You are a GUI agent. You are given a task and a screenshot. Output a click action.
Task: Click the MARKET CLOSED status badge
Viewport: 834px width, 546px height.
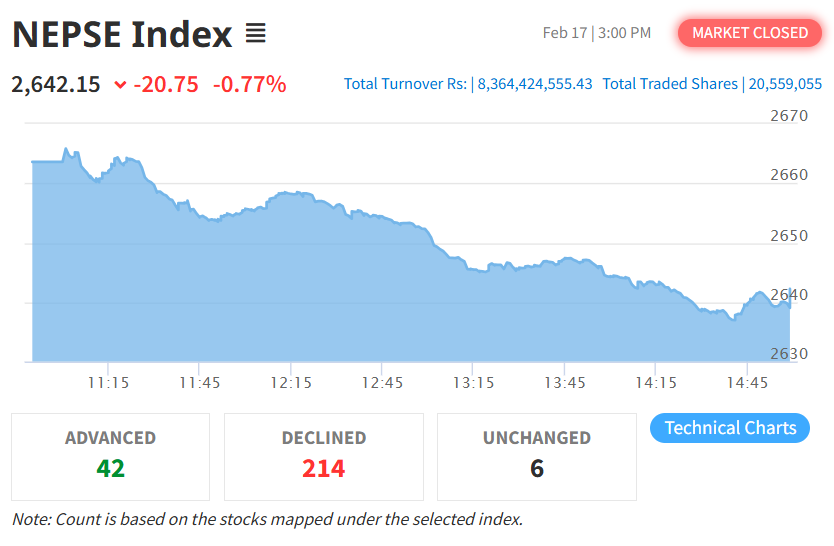pyautogui.click(x=749, y=33)
